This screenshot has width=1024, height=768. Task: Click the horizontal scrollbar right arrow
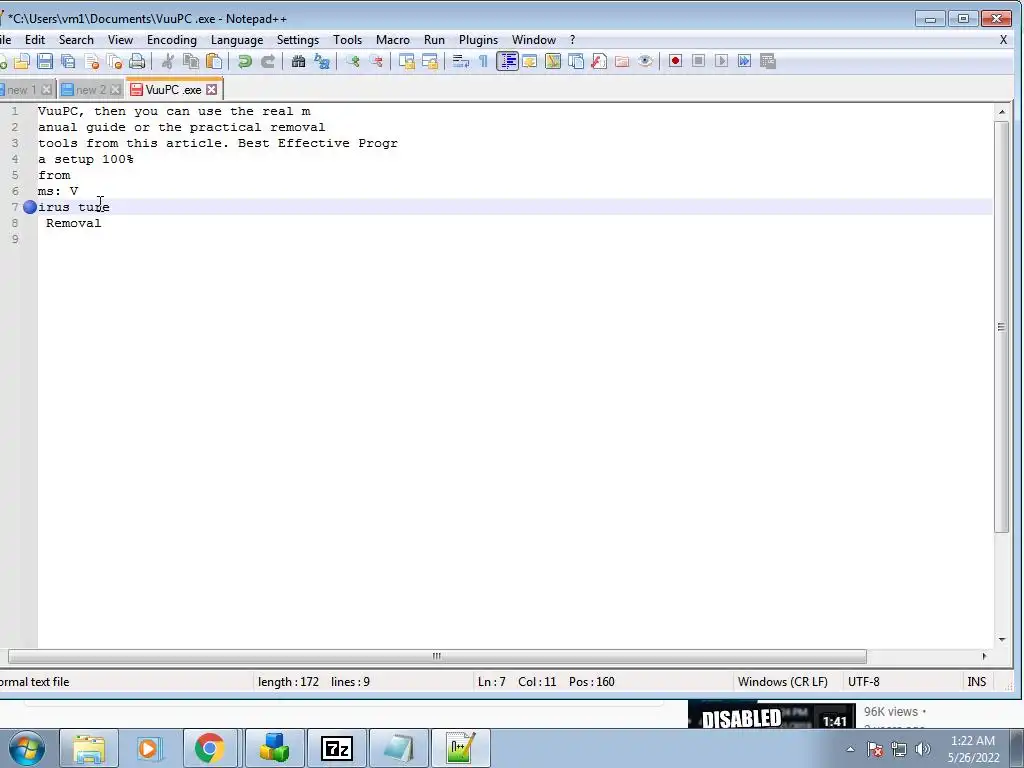985,656
